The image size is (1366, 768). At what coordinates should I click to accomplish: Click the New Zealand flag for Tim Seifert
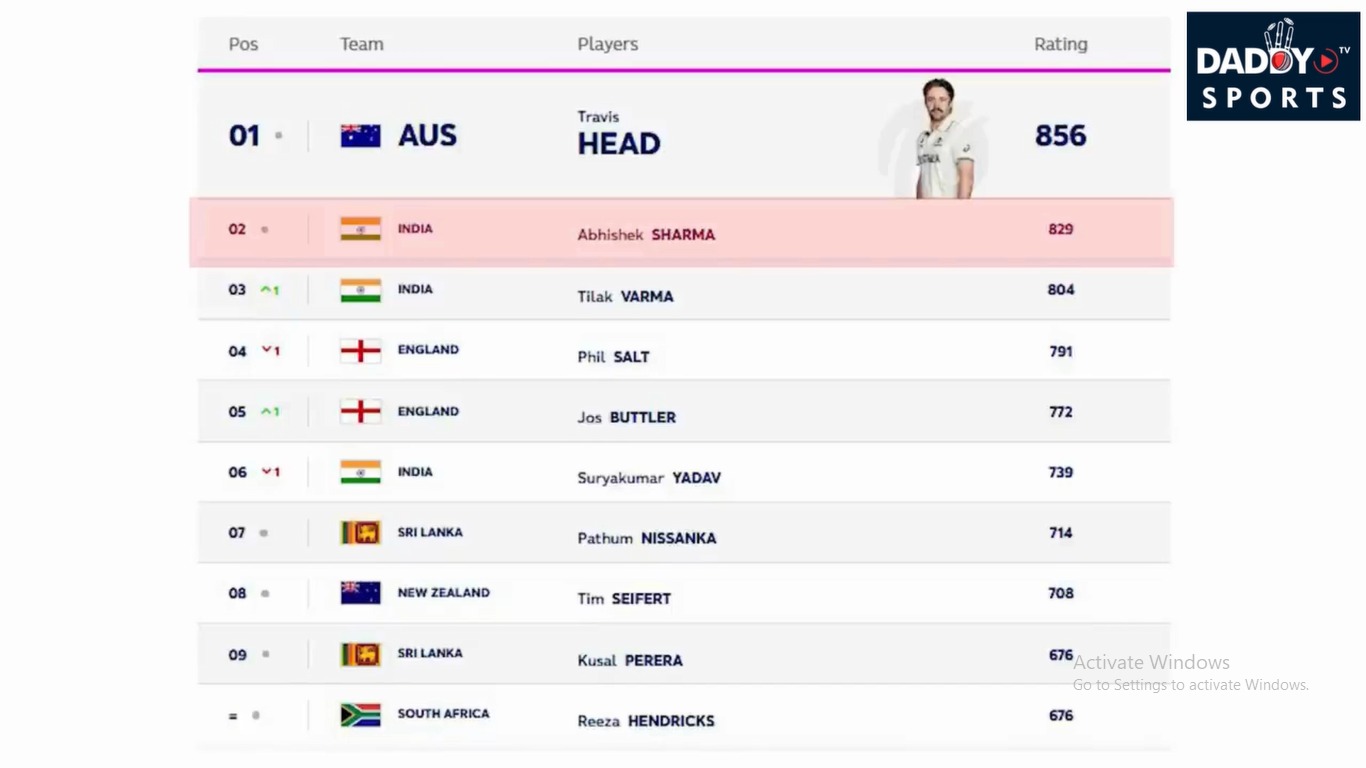pos(360,593)
